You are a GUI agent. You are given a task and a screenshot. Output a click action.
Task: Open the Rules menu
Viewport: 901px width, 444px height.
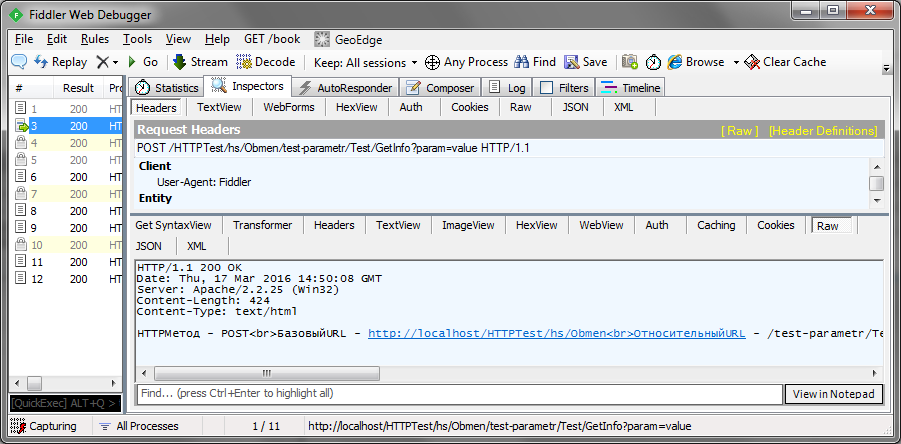95,39
